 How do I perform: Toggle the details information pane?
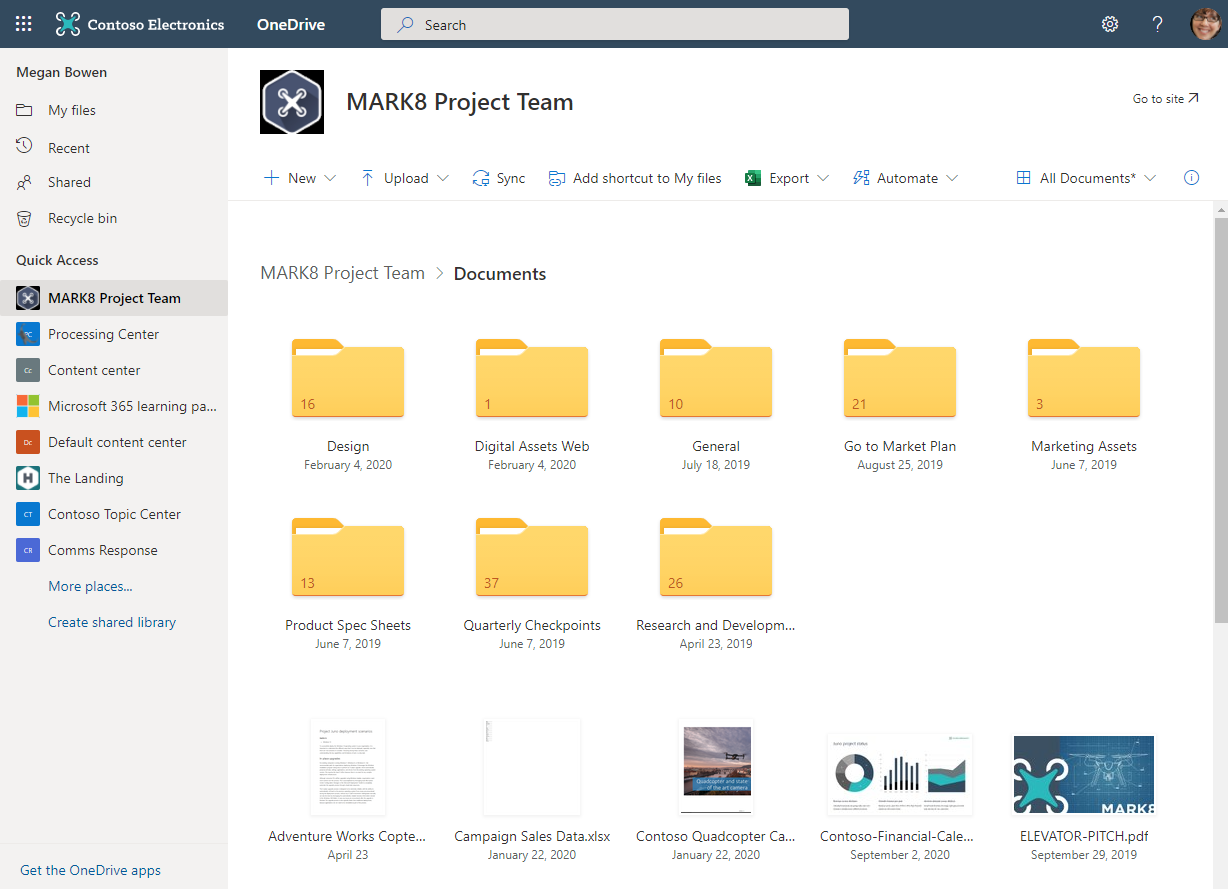coord(1191,177)
